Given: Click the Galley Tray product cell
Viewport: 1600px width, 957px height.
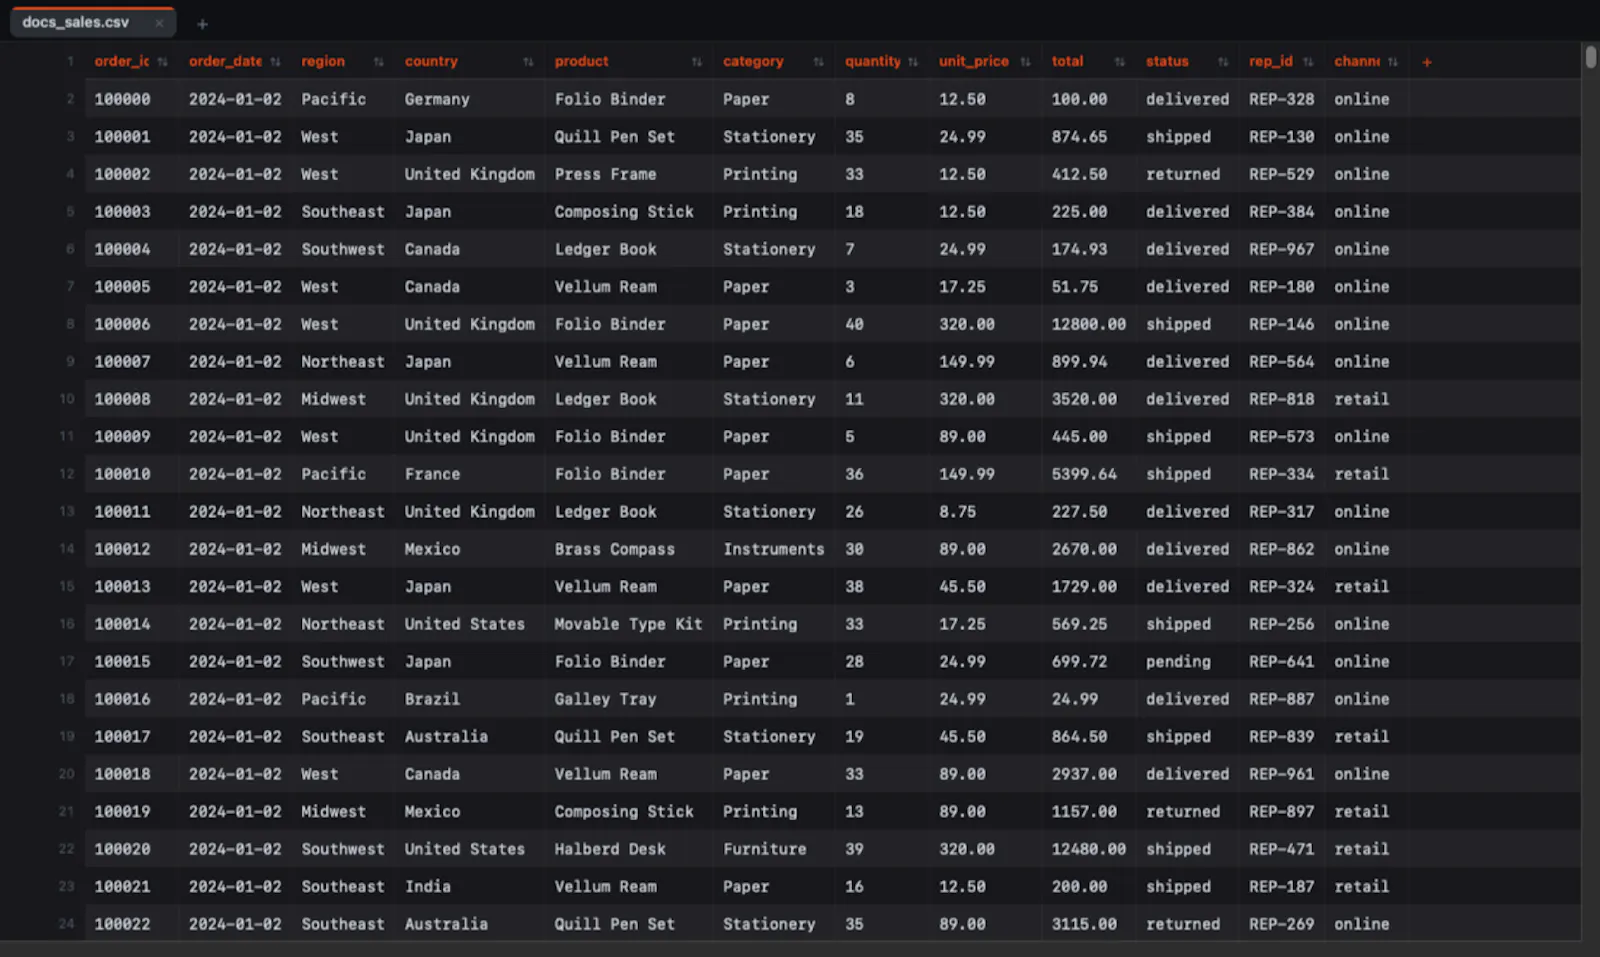Looking at the screenshot, I should 630,699.
